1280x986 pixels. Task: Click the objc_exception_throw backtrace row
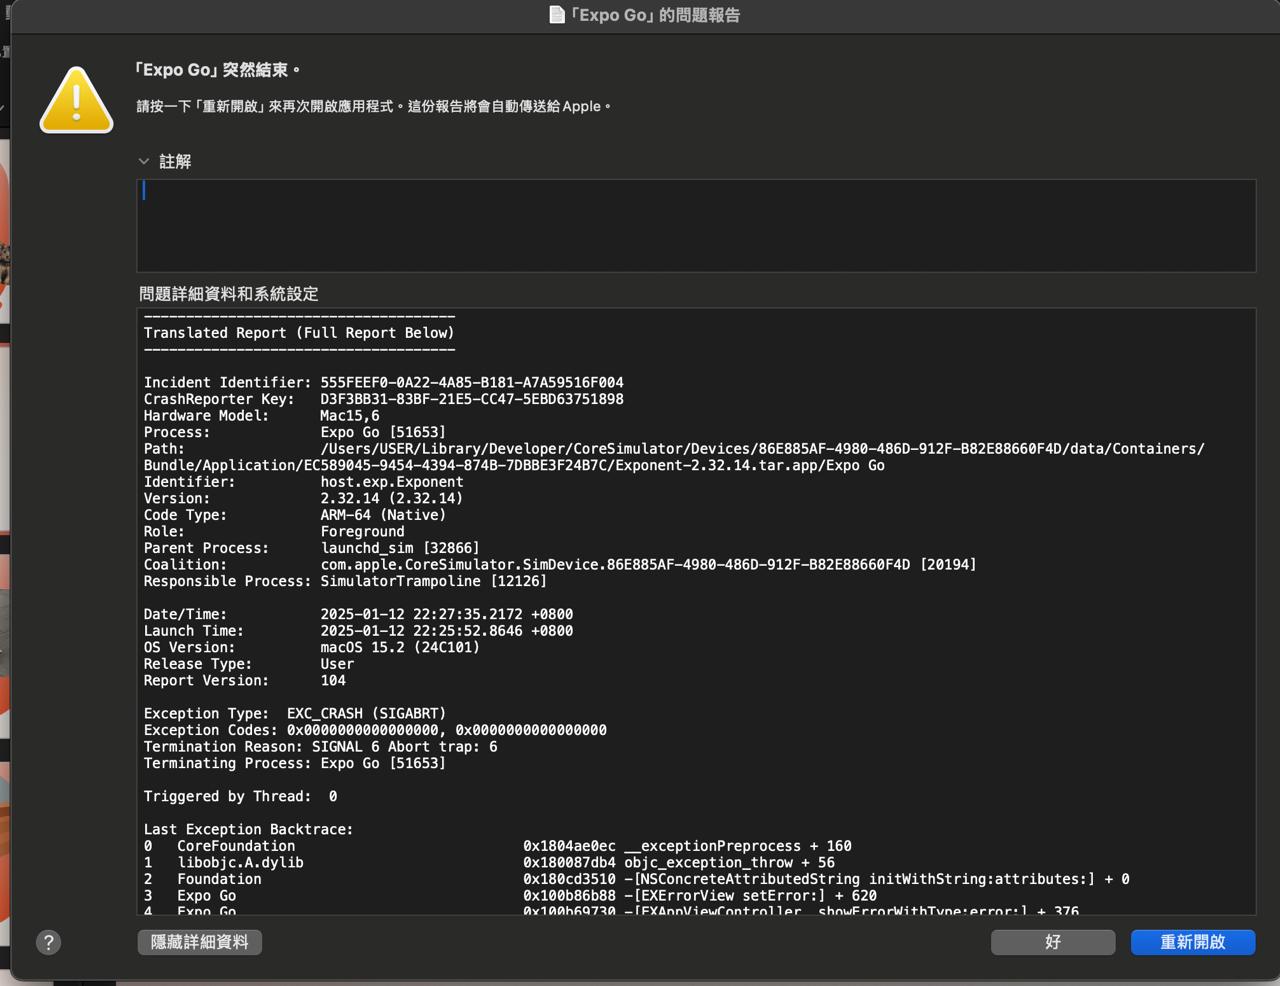489,862
